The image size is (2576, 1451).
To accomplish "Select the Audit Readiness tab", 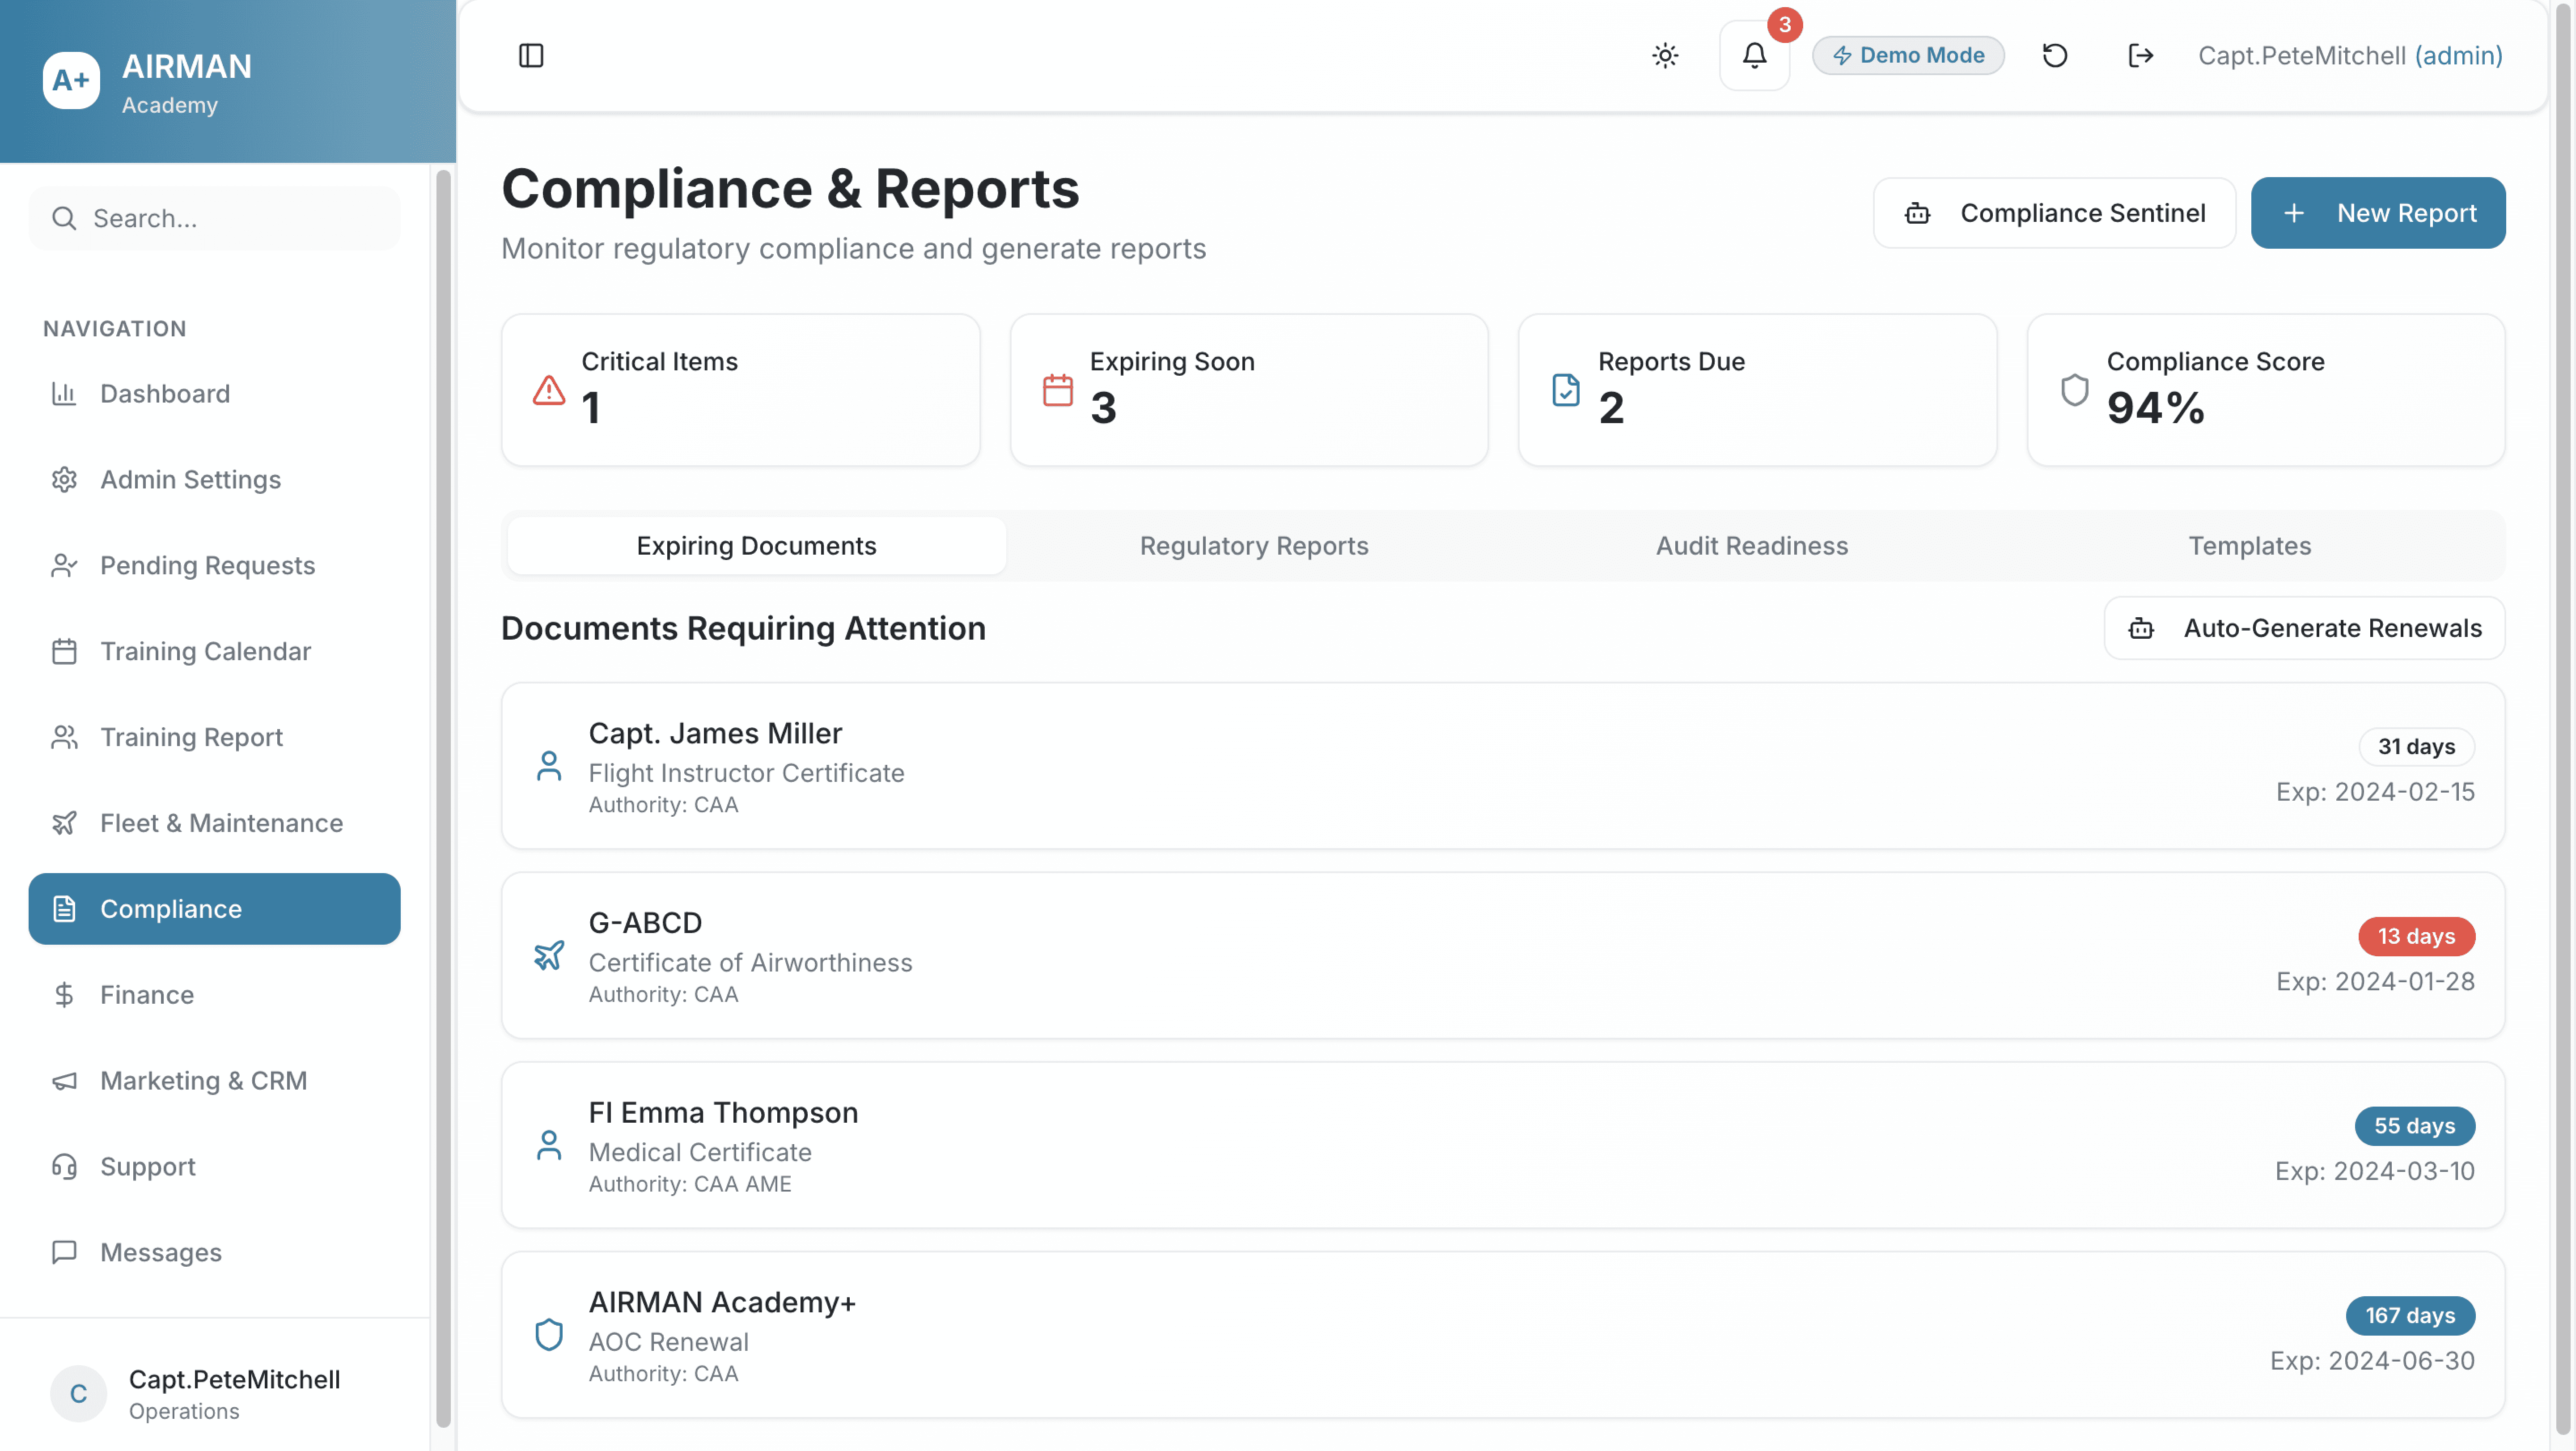I will 1751,546.
